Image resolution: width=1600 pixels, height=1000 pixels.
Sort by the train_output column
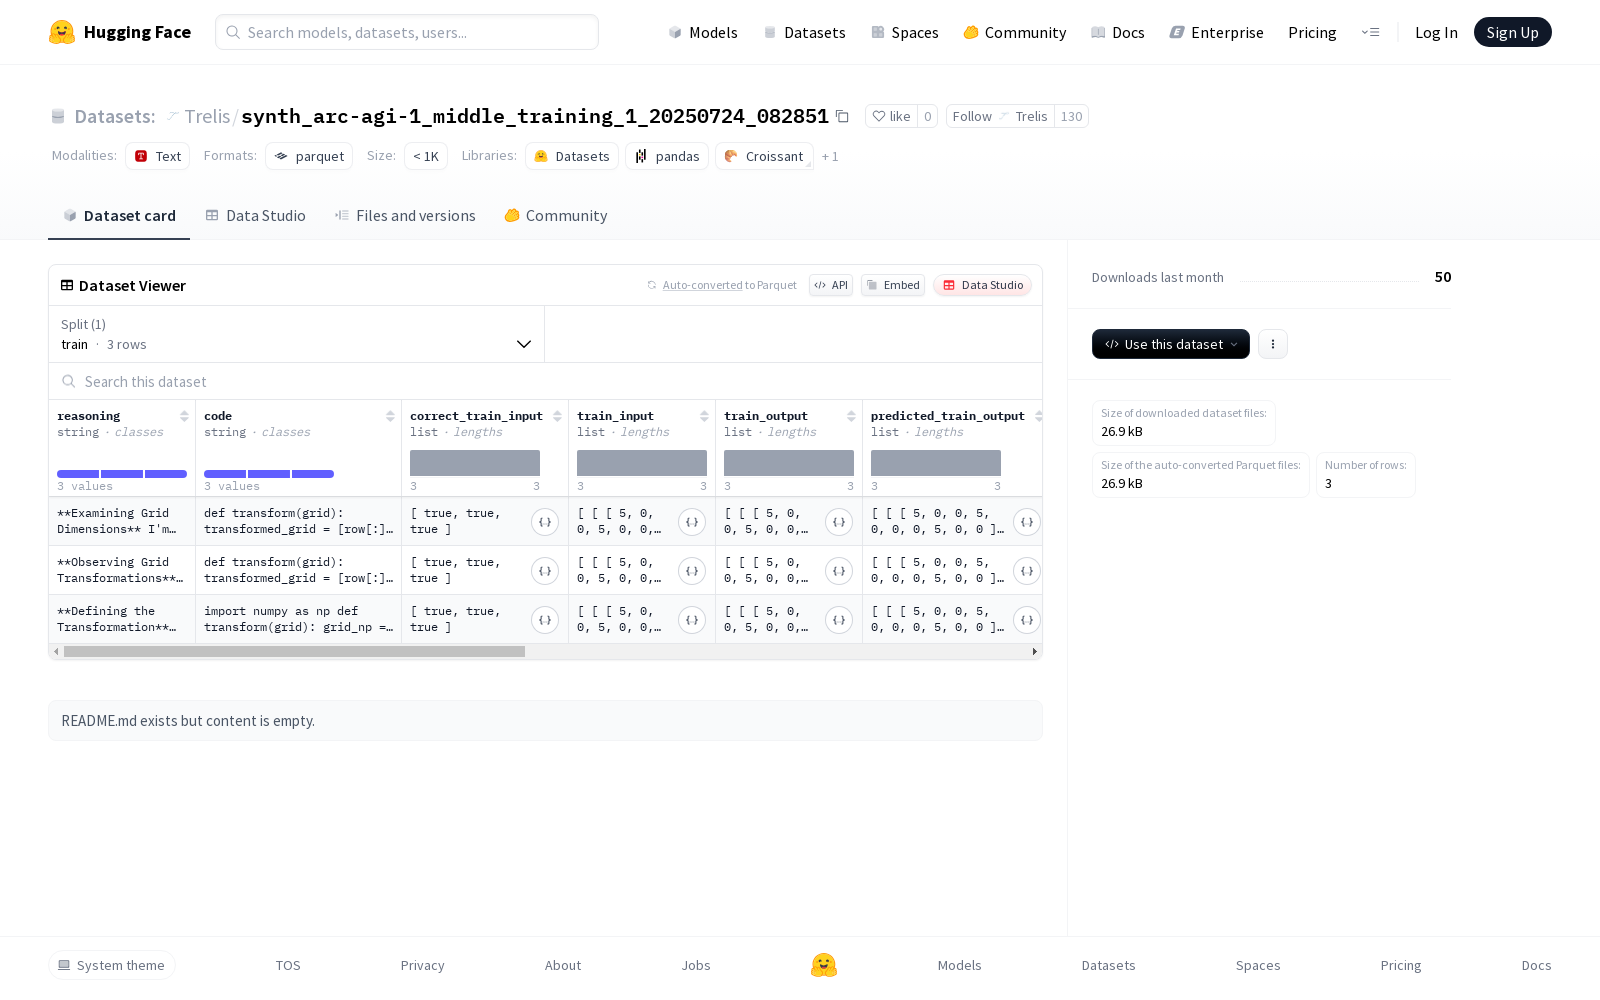[x=851, y=416]
